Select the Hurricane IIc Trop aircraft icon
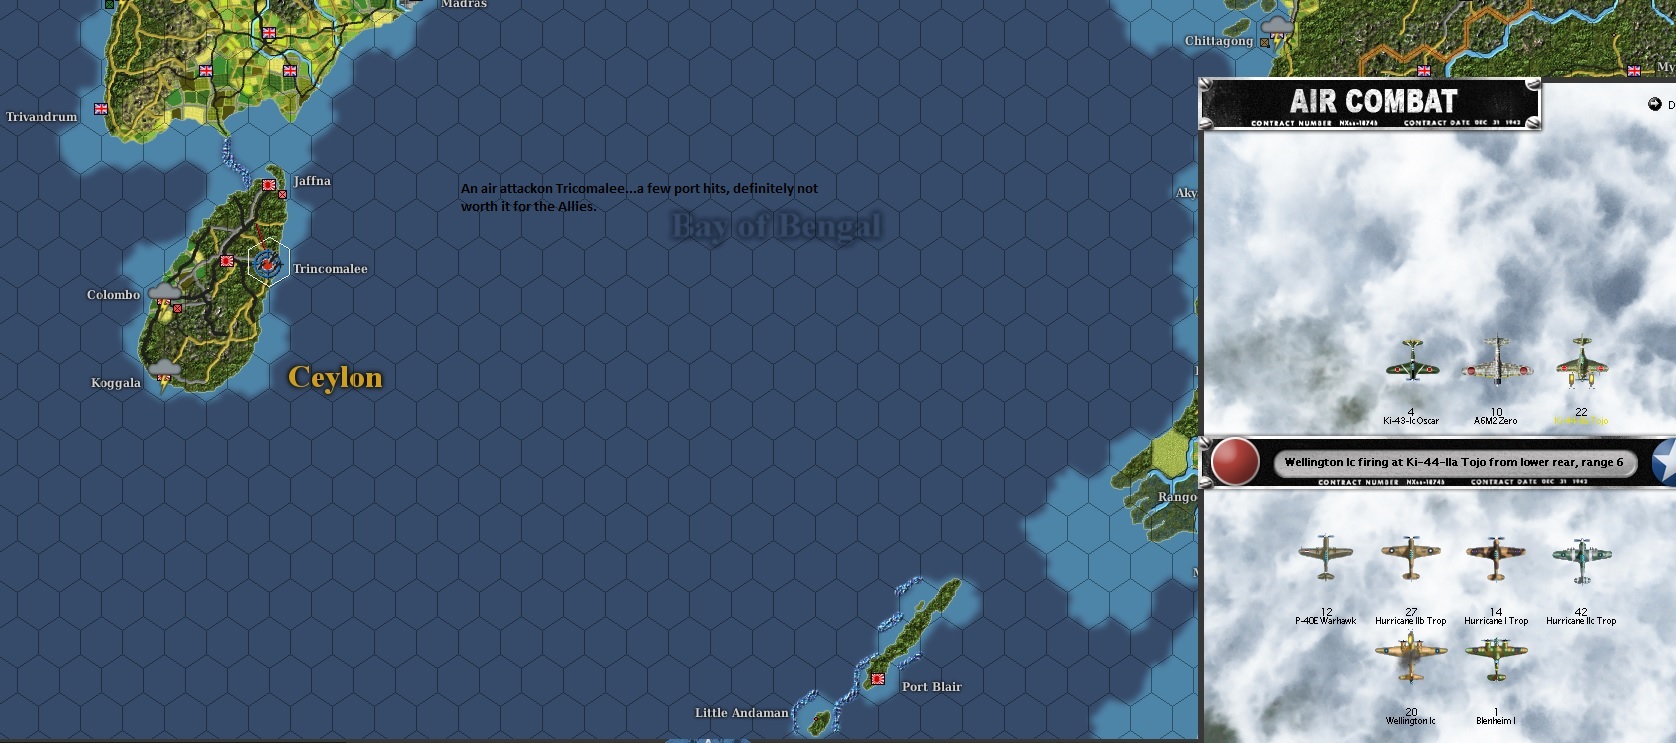 (x=1581, y=560)
